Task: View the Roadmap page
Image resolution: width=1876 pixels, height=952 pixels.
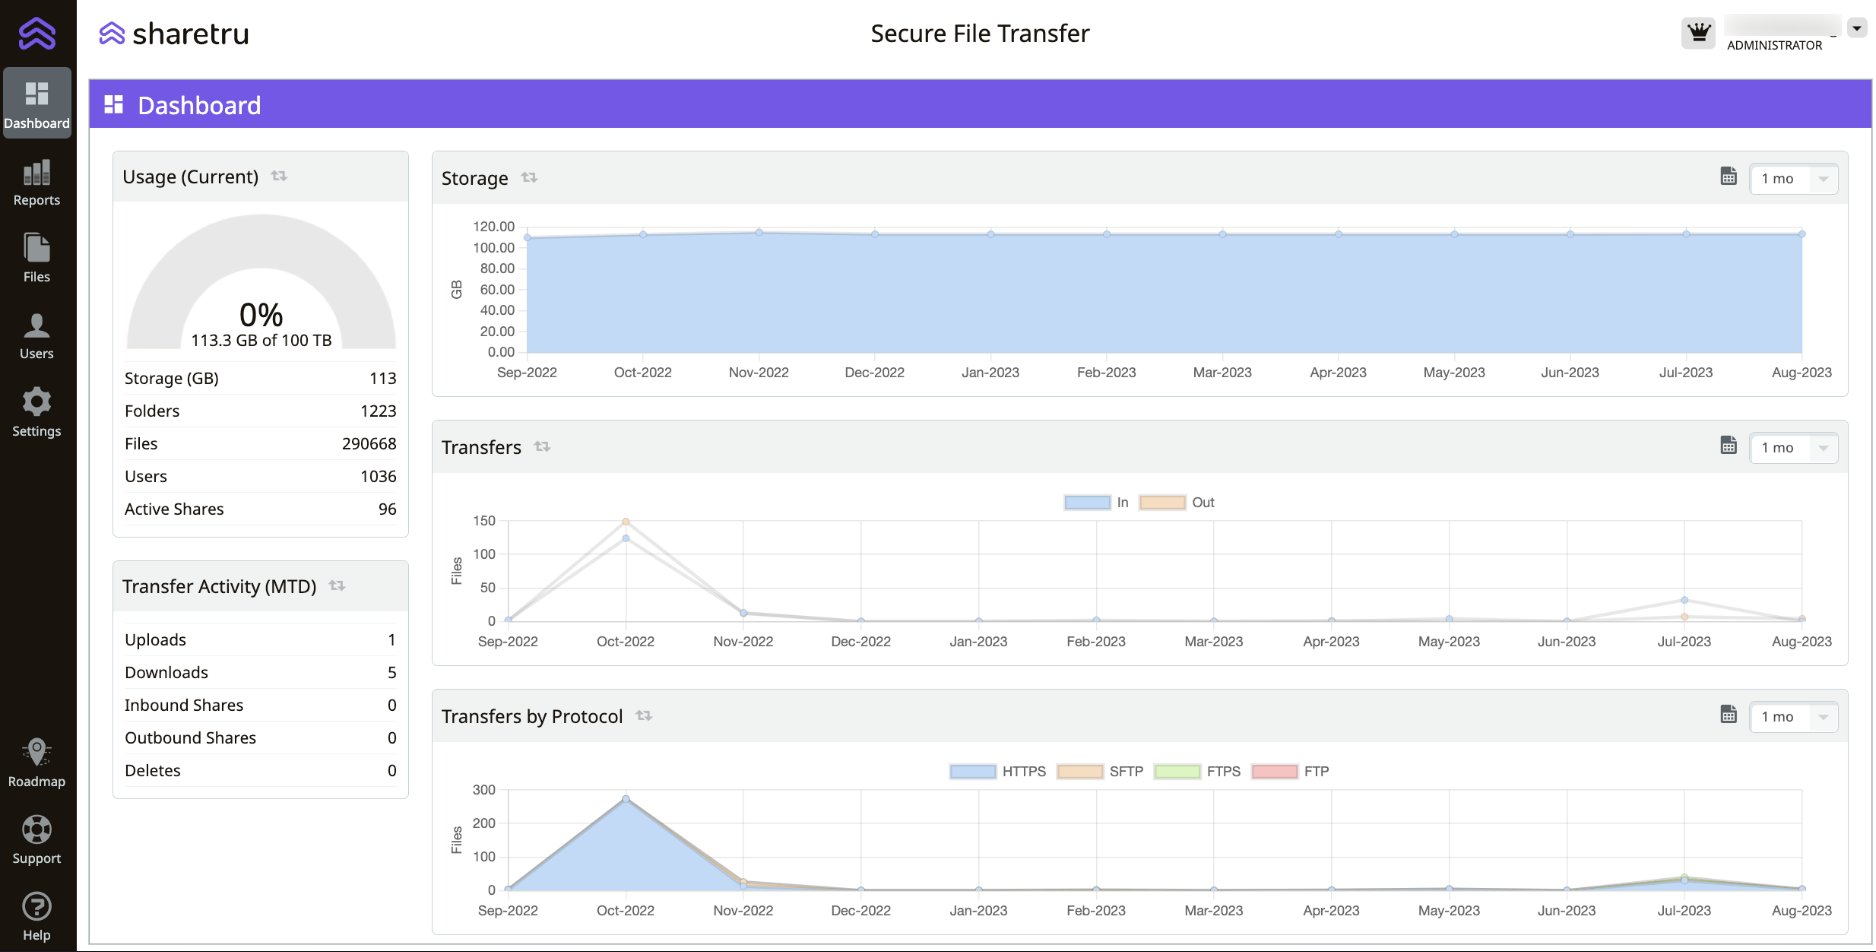Action: click(37, 763)
